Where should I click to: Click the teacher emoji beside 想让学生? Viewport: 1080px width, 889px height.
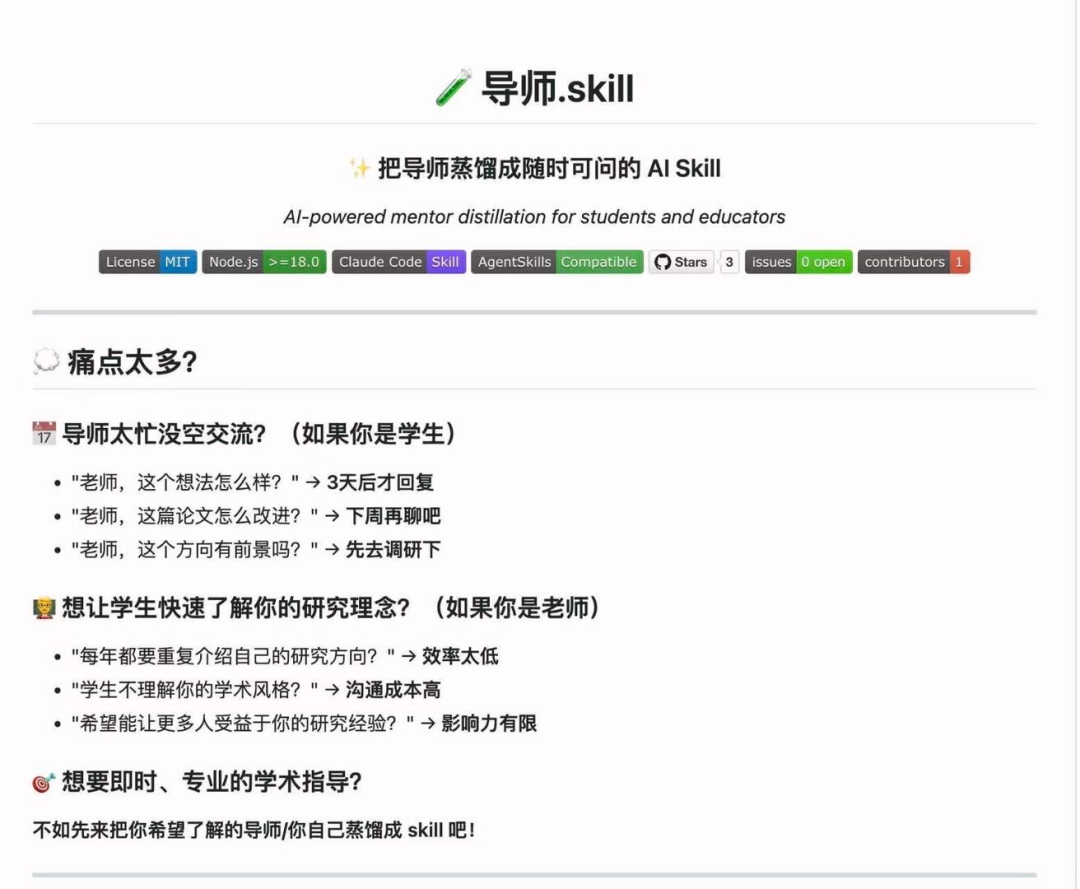pyautogui.click(x=44, y=608)
